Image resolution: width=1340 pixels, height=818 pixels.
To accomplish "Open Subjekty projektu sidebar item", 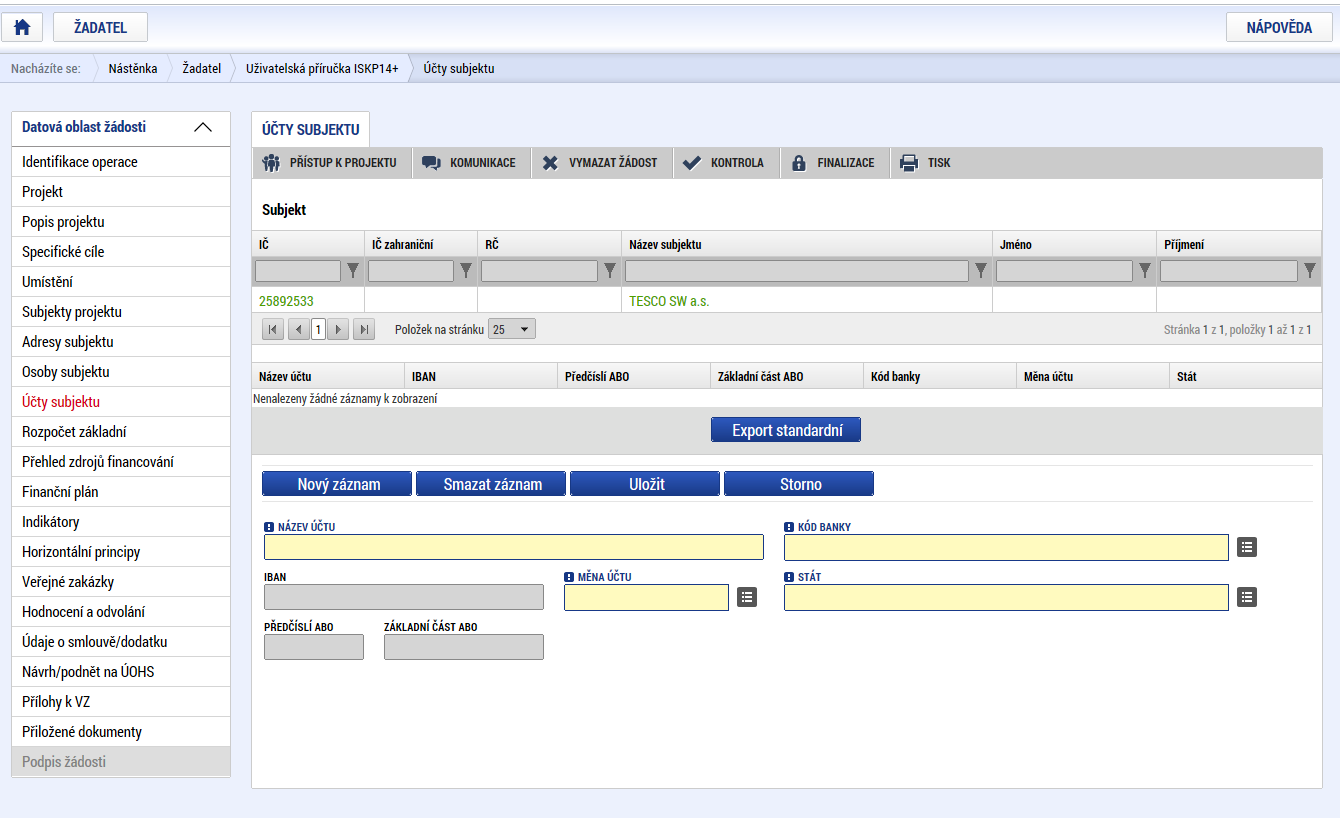I will 120,312.
